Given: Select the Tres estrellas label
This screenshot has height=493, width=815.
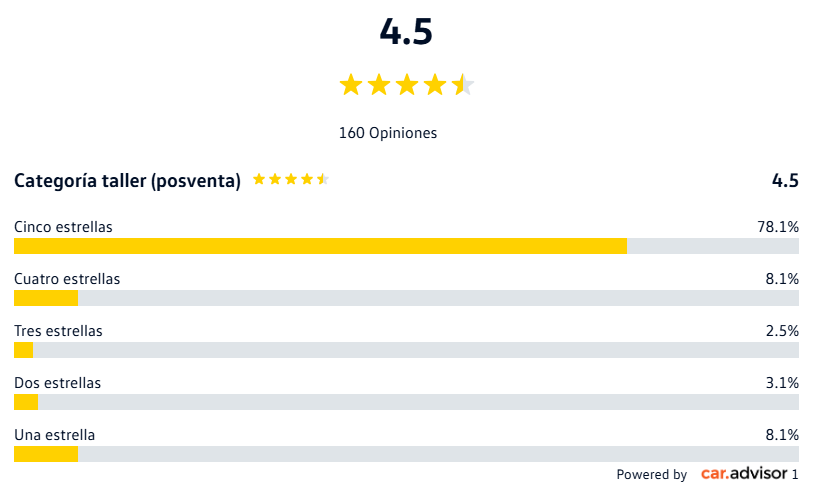Looking at the screenshot, I should pyautogui.click(x=58, y=331).
